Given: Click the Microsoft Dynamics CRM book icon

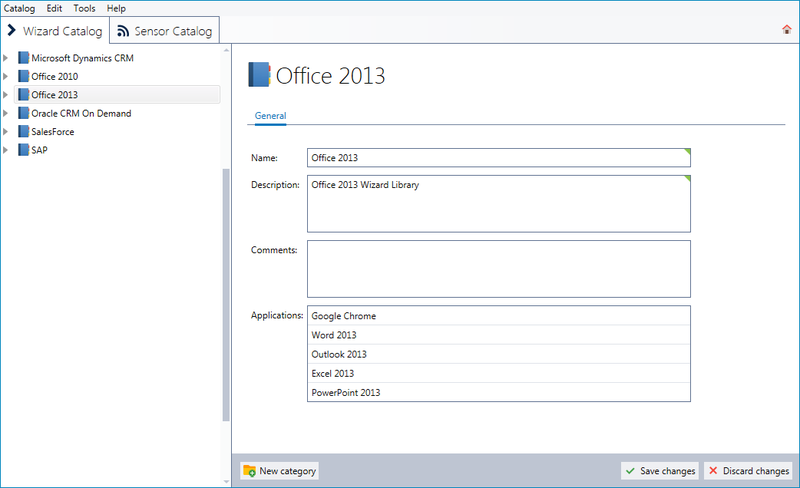Looking at the screenshot, I should [24, 58].
